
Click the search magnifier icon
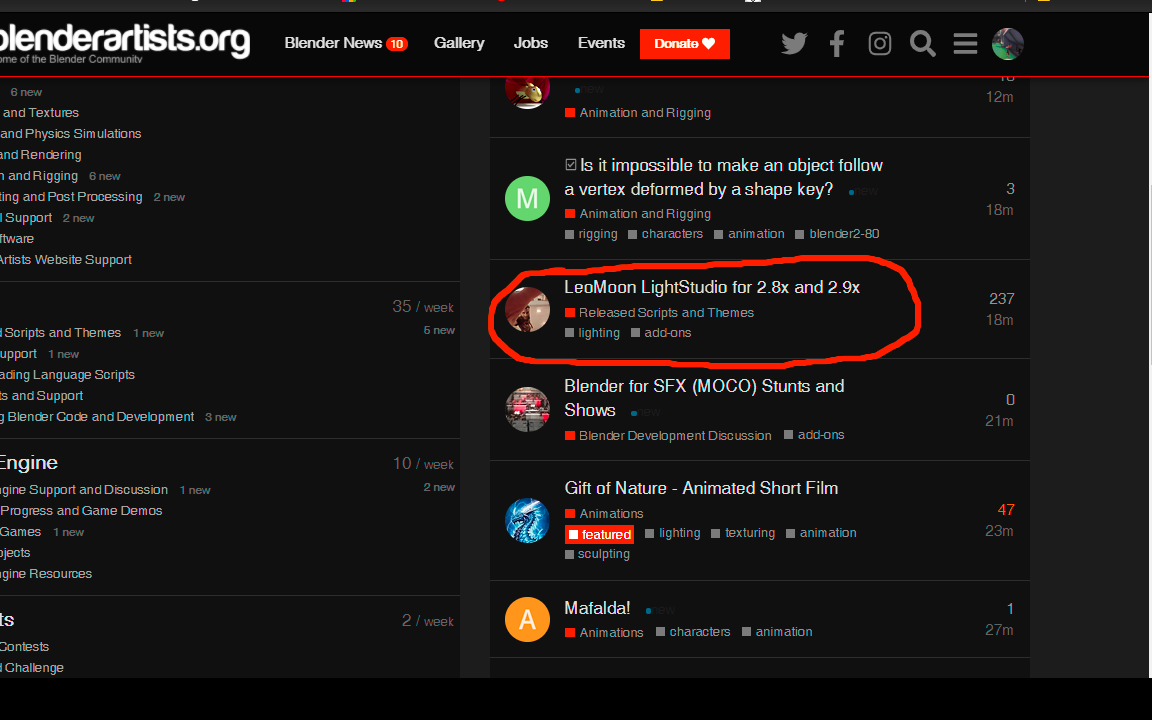(x=923, y=43)
